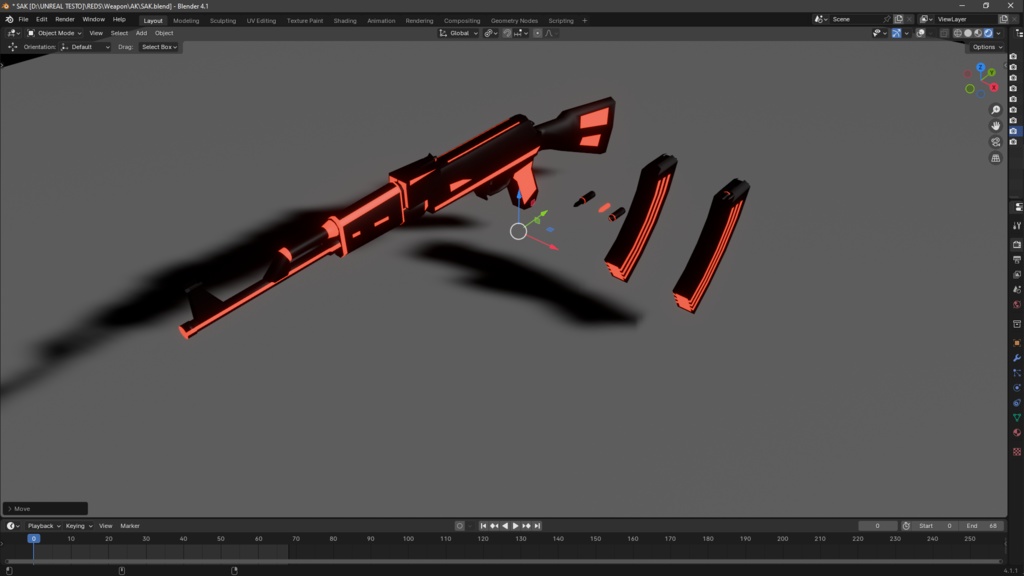
Task: Switch to the Geometry Nodes workspace tab
Action: (x=514, y=21)
